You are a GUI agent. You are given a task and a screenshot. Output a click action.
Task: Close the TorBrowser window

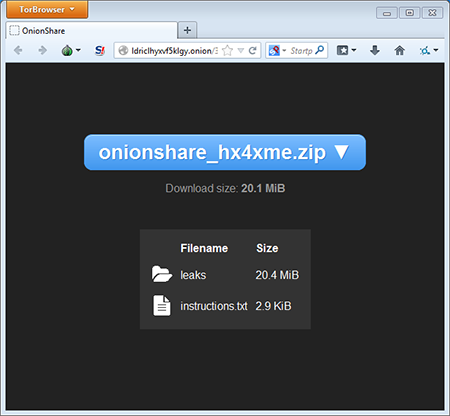(432, 13)
